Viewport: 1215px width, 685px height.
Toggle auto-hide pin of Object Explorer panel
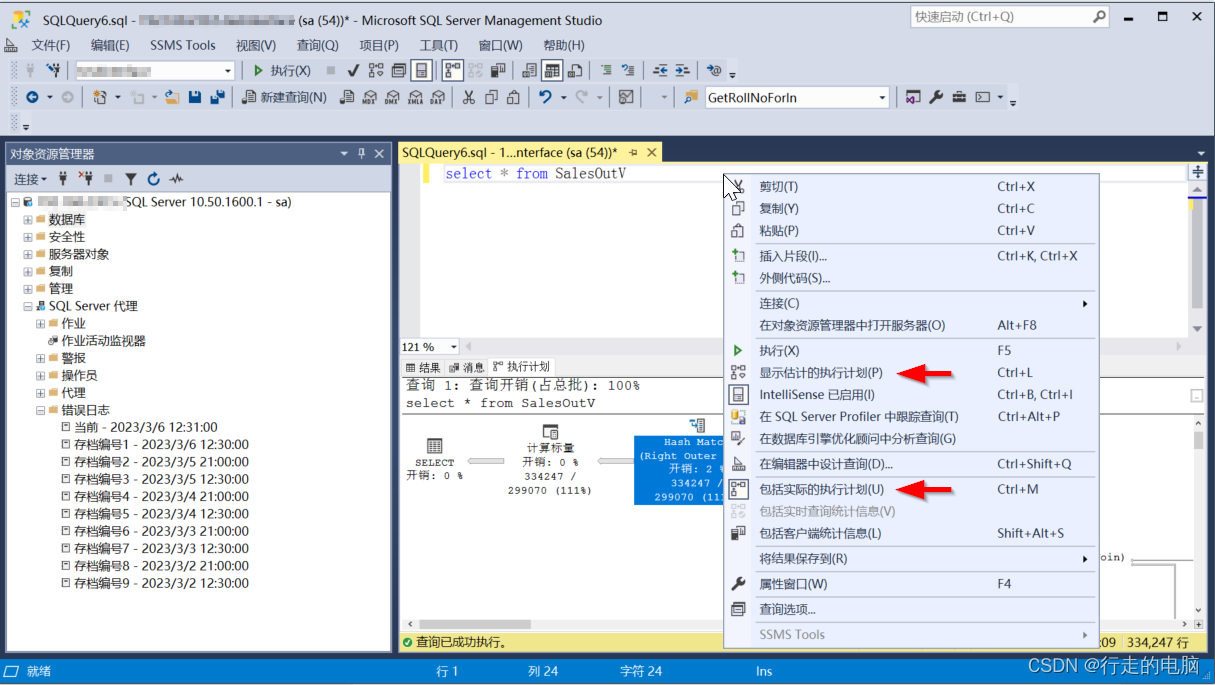[362, 154]
